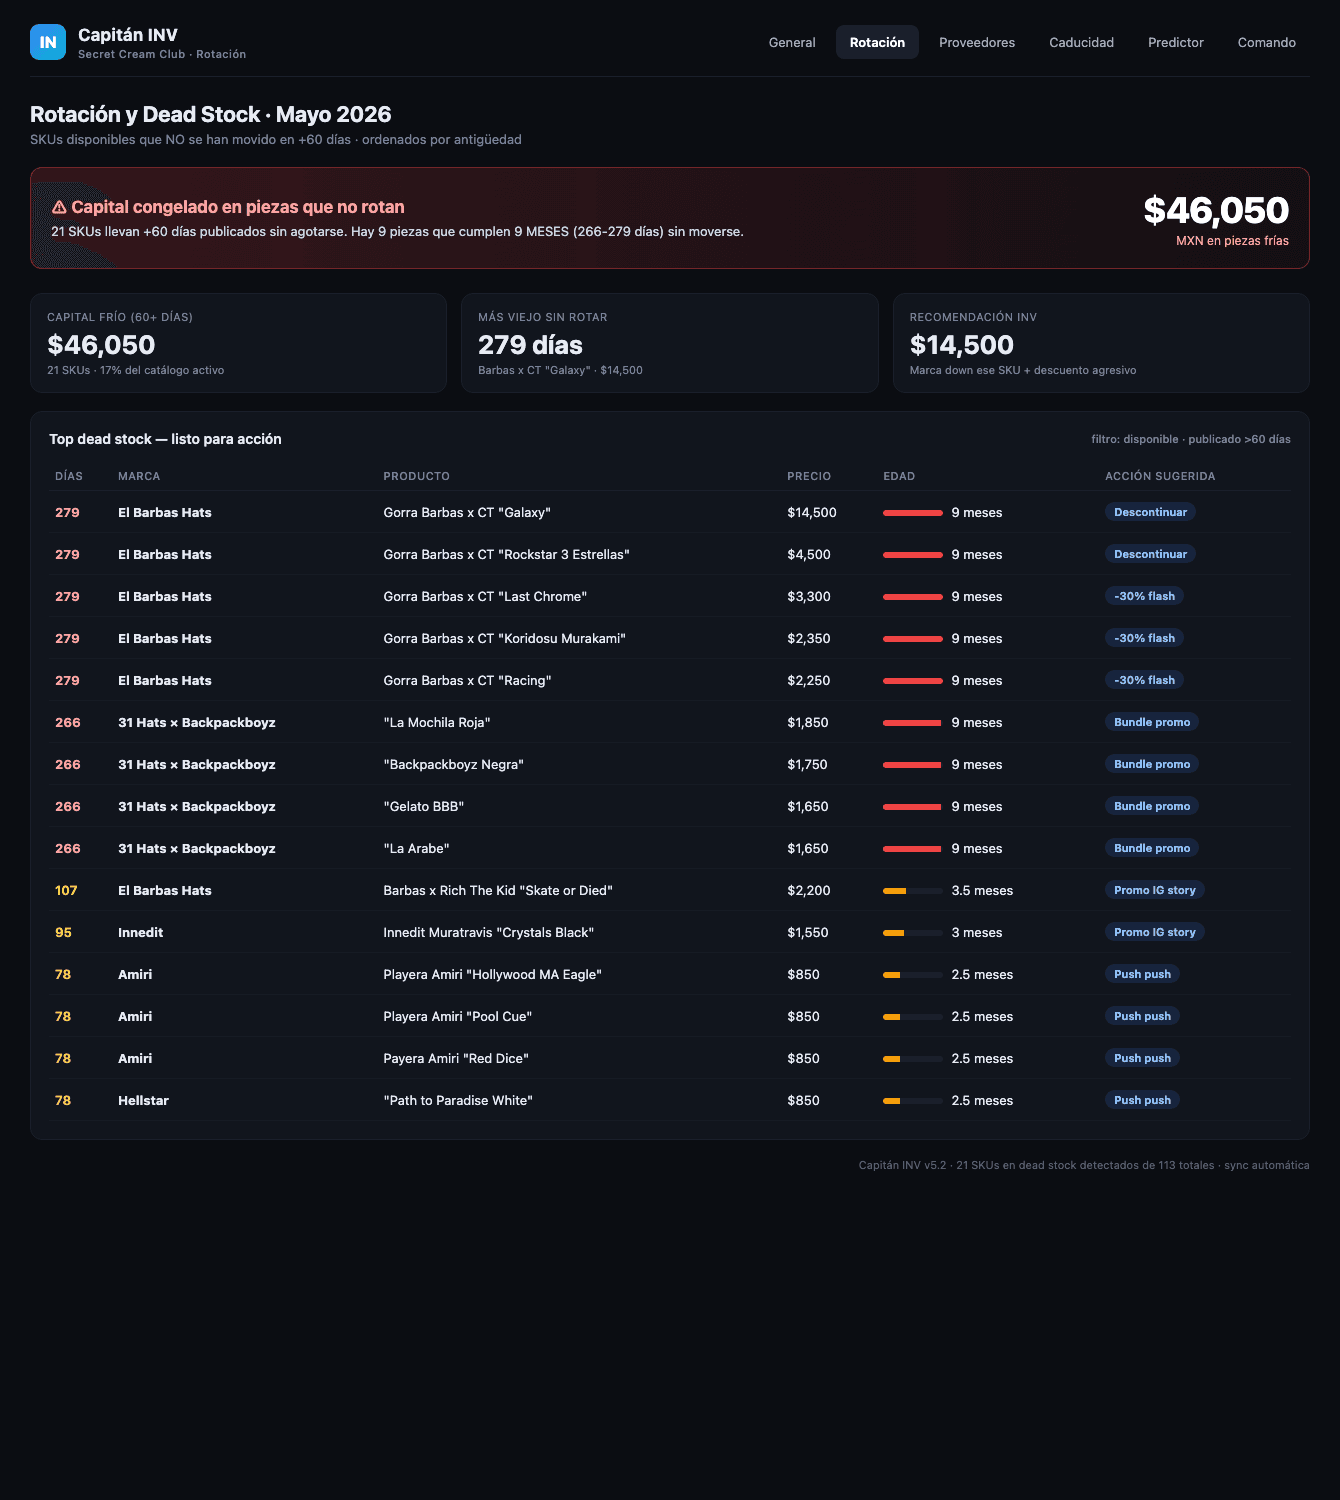Click the footer text "Capitán INV v5.2"
Screen dimensions: 1340x1500
(x=902, y=1165)
